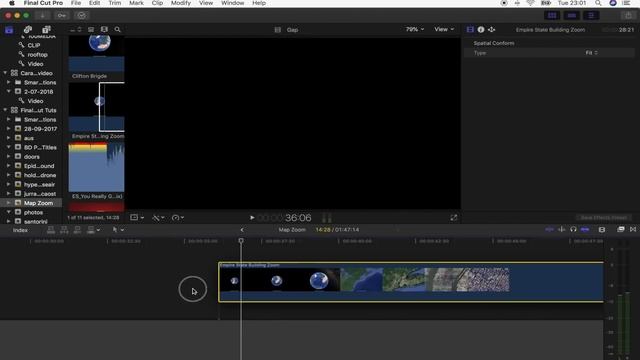Open Siri from the menu bar

(x=613, y=3)
